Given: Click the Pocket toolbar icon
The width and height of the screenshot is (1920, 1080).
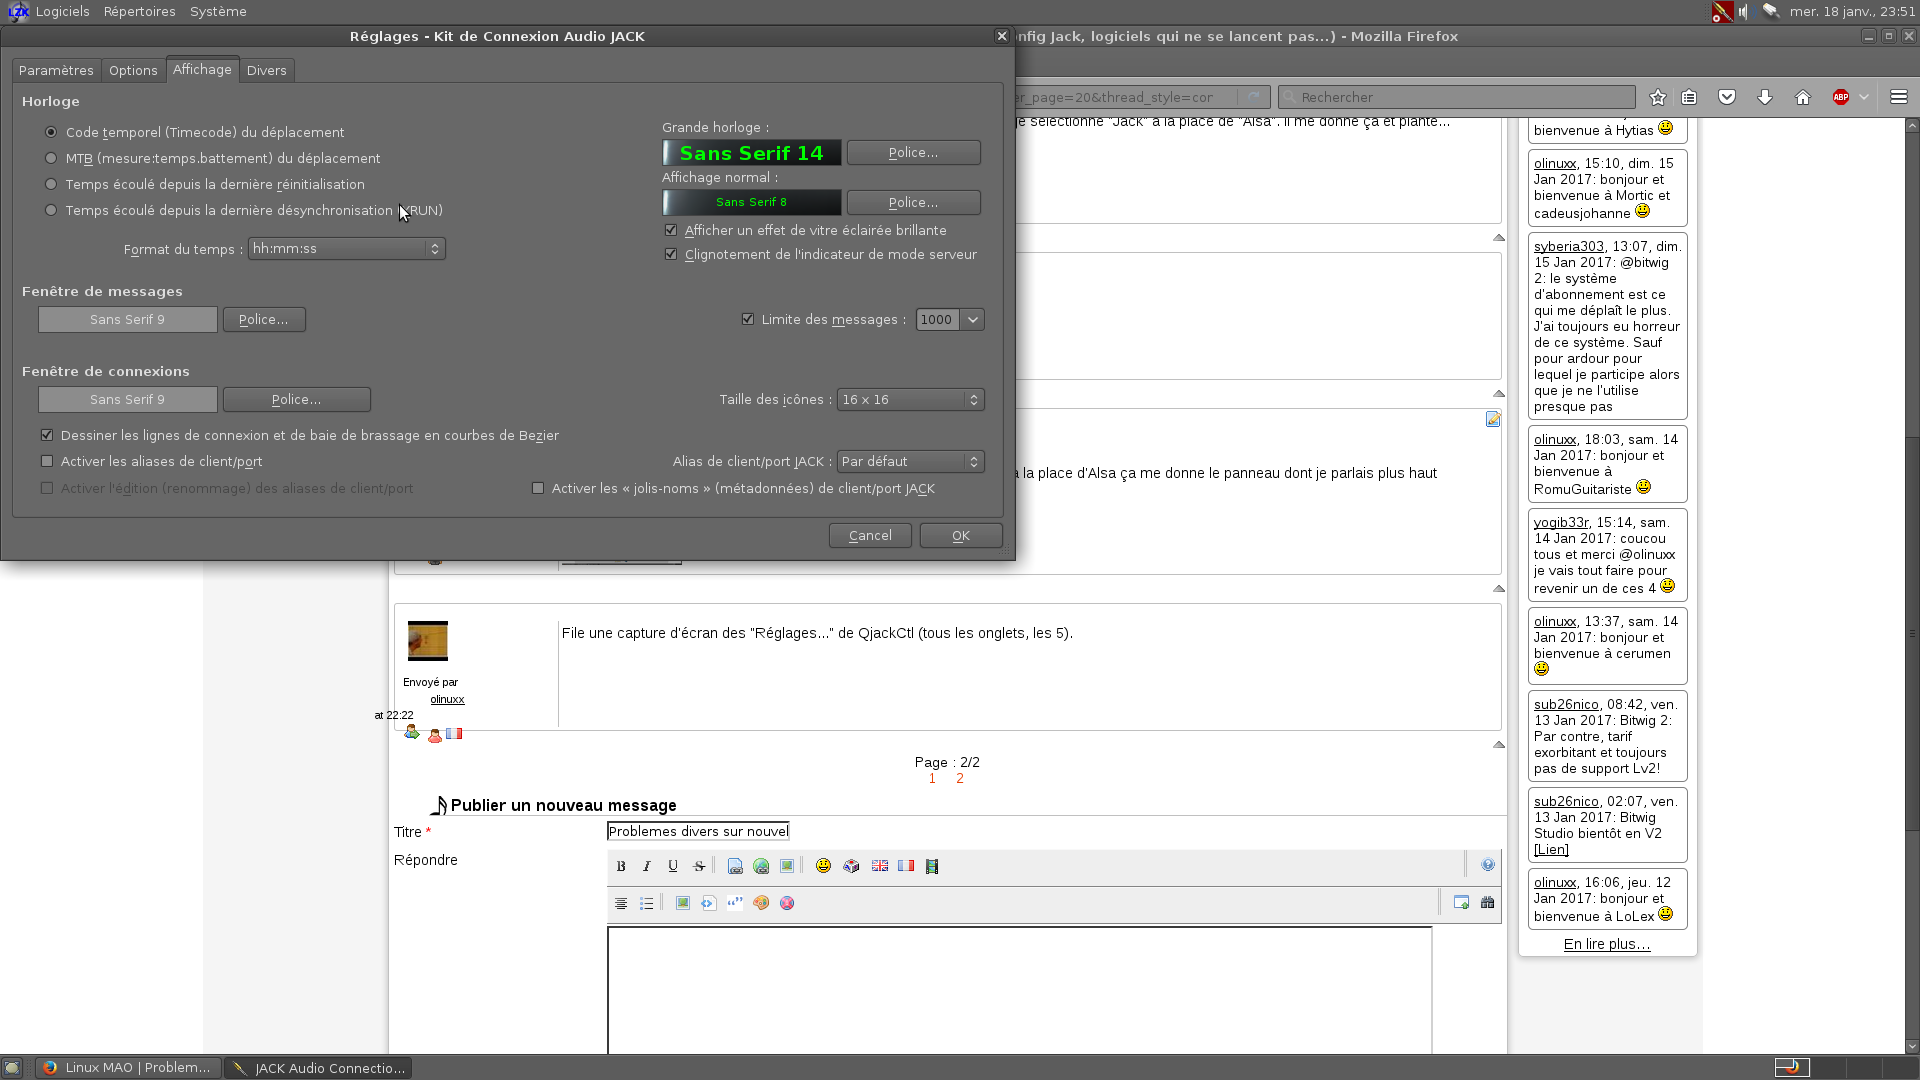Looking at the screenshot, I should click(x=1727, y=97).
